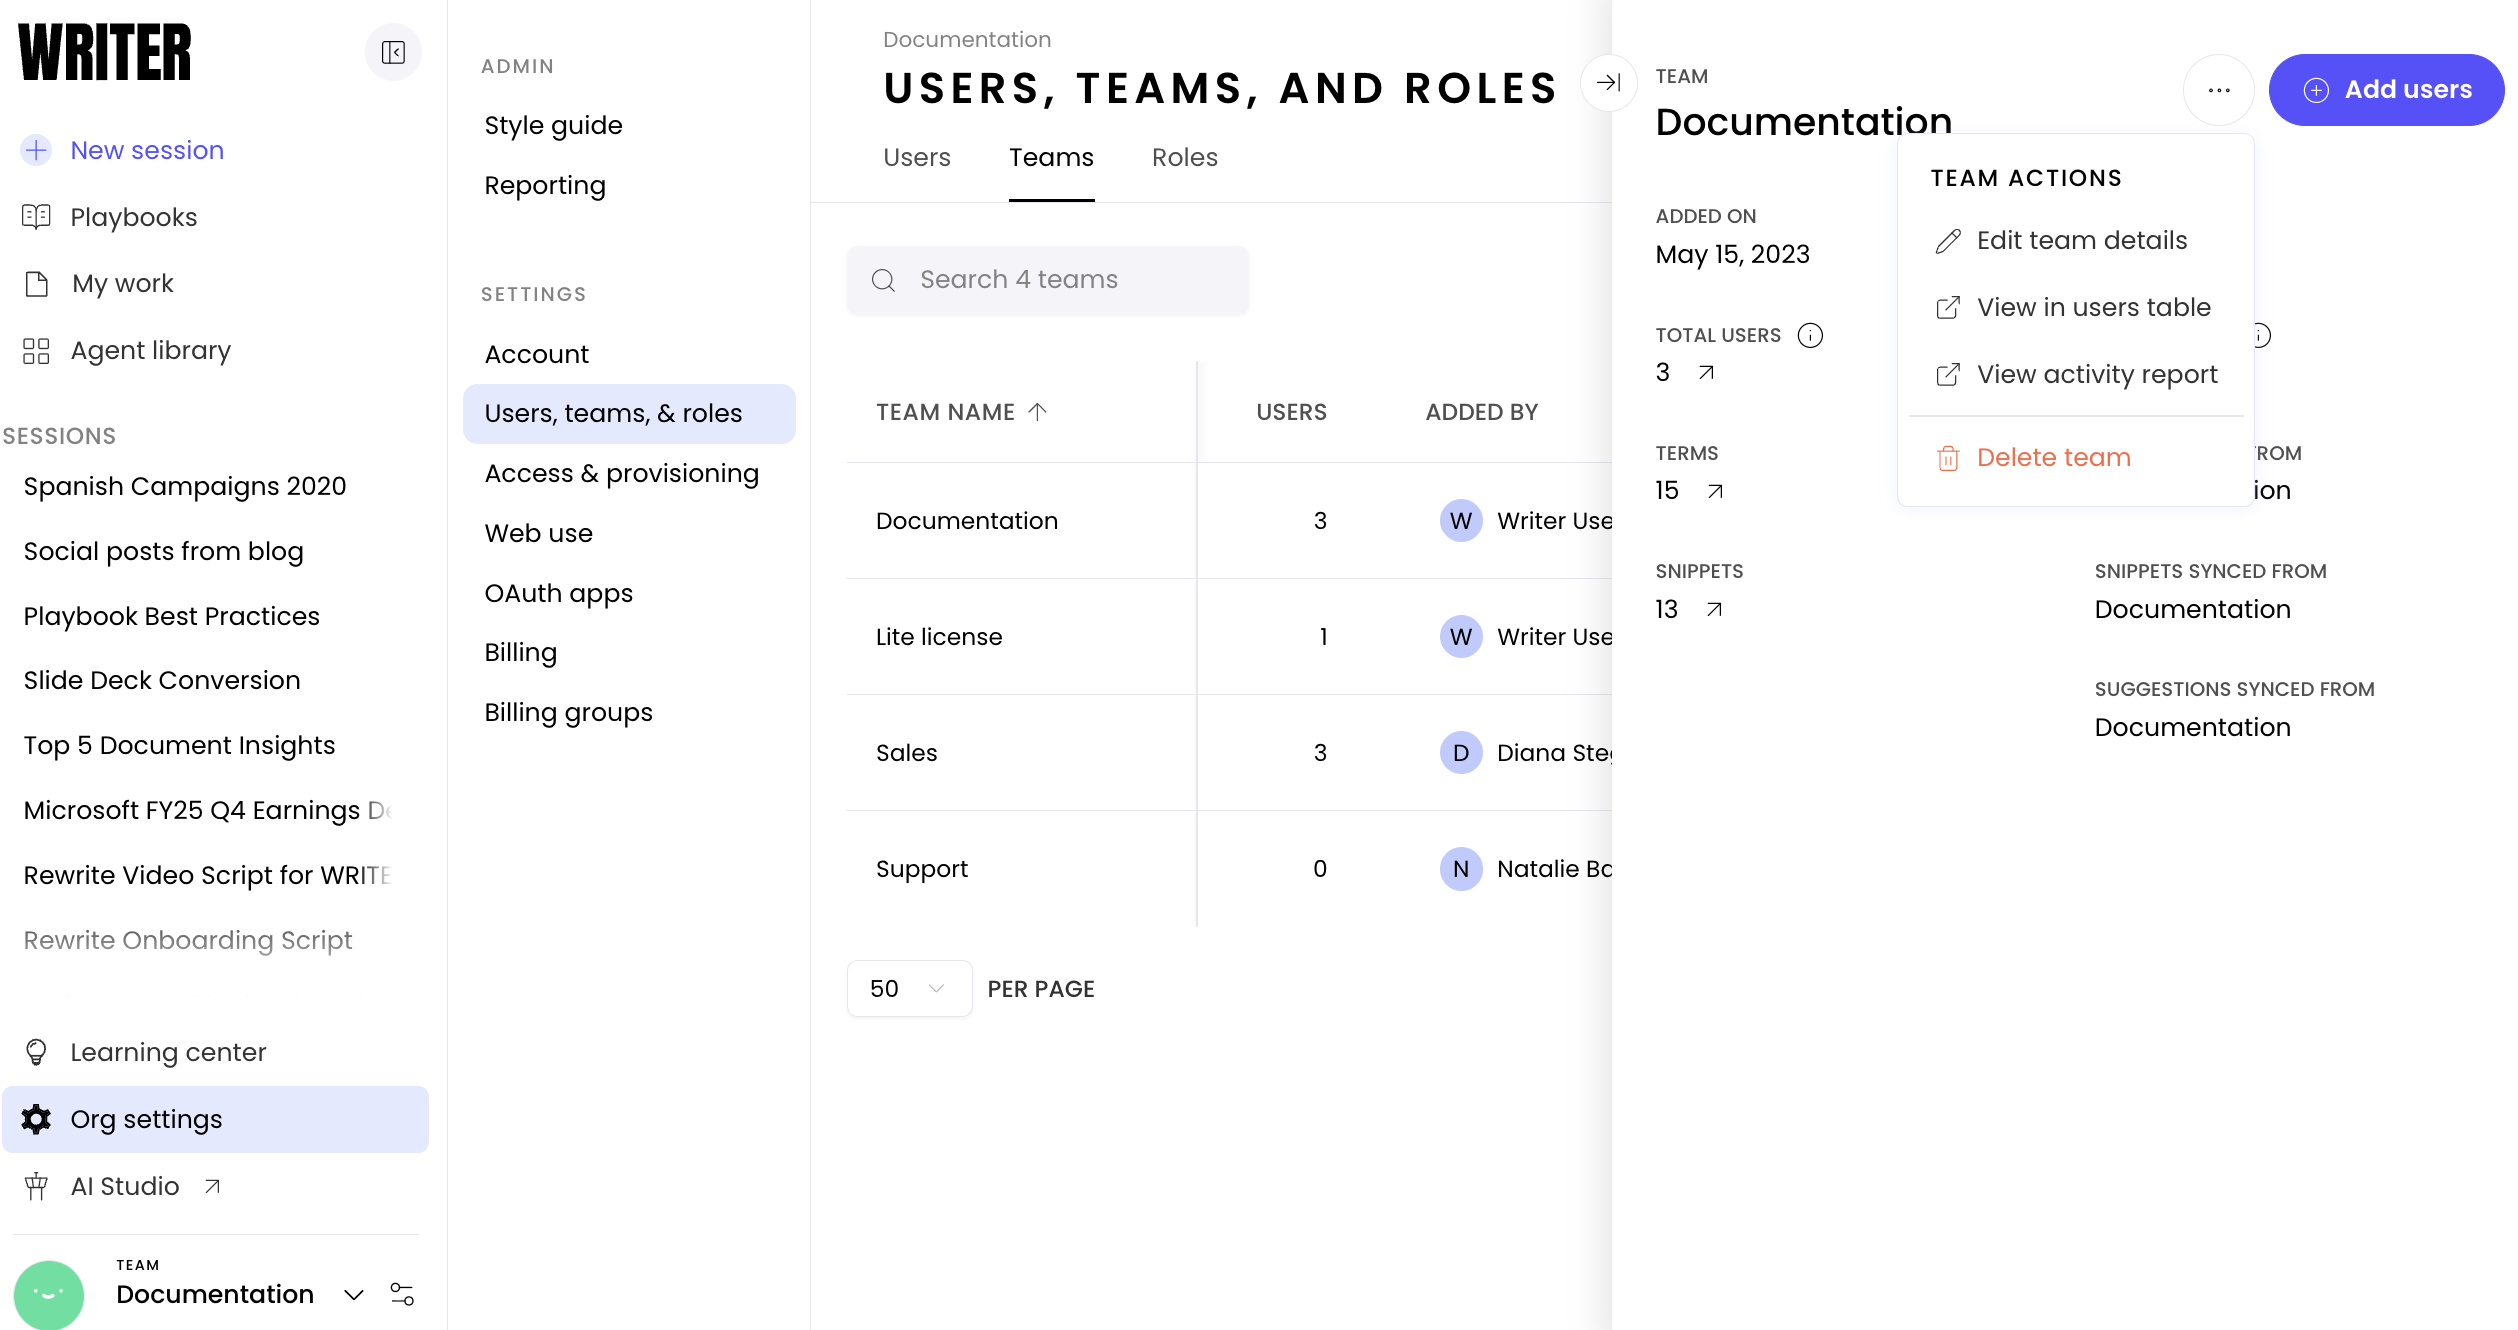Select Edit team details menu item
Image resolution: width=2518 pixels, height=1330 pixels.
point(2081,241)
